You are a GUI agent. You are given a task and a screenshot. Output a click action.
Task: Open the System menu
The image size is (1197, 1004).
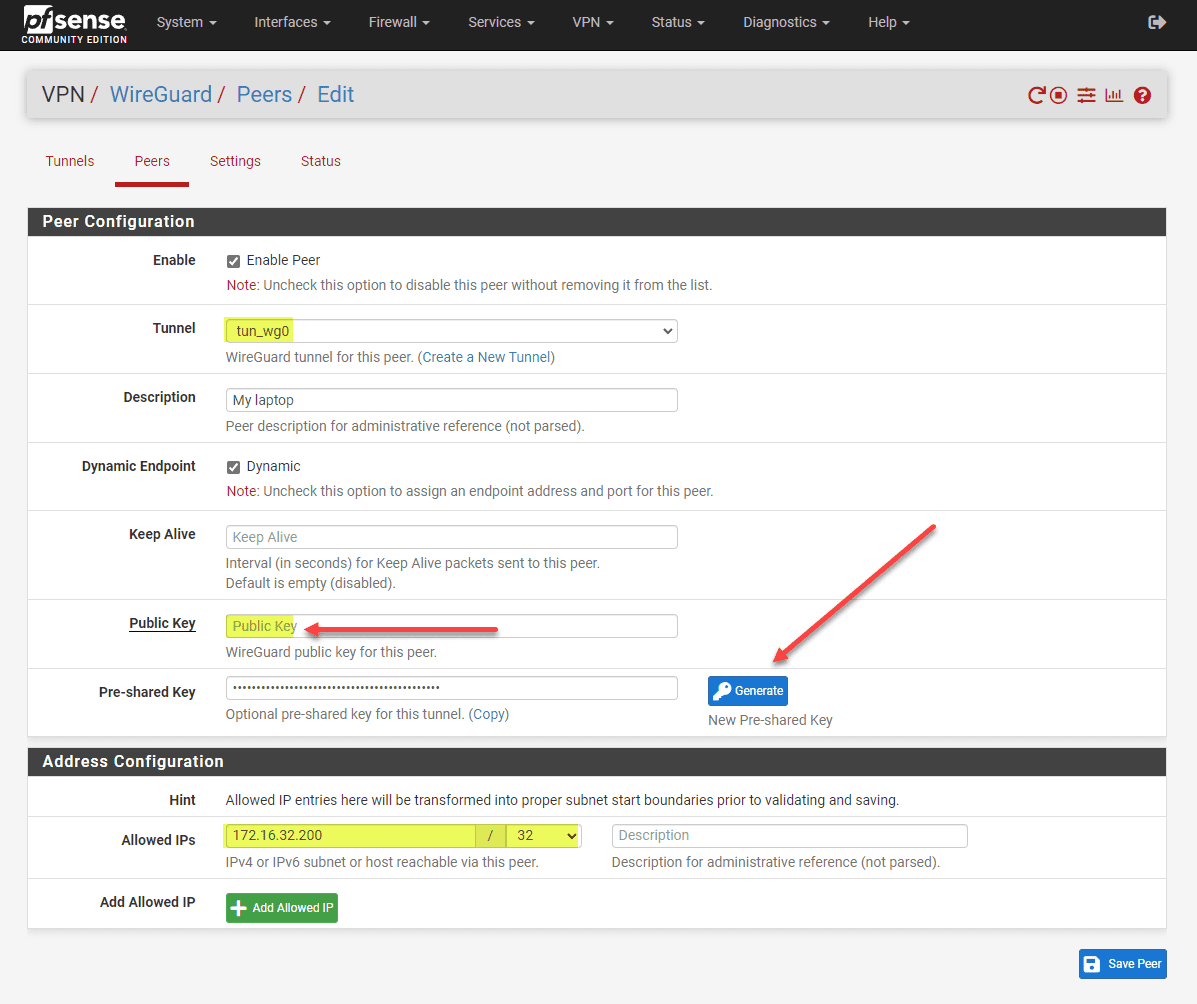186,22
